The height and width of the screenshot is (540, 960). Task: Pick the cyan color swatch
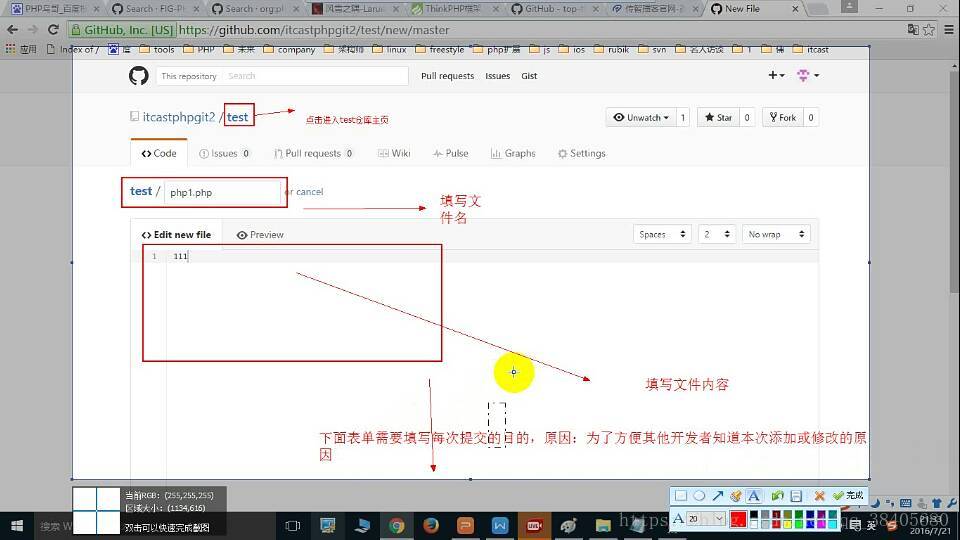[832, 524]
